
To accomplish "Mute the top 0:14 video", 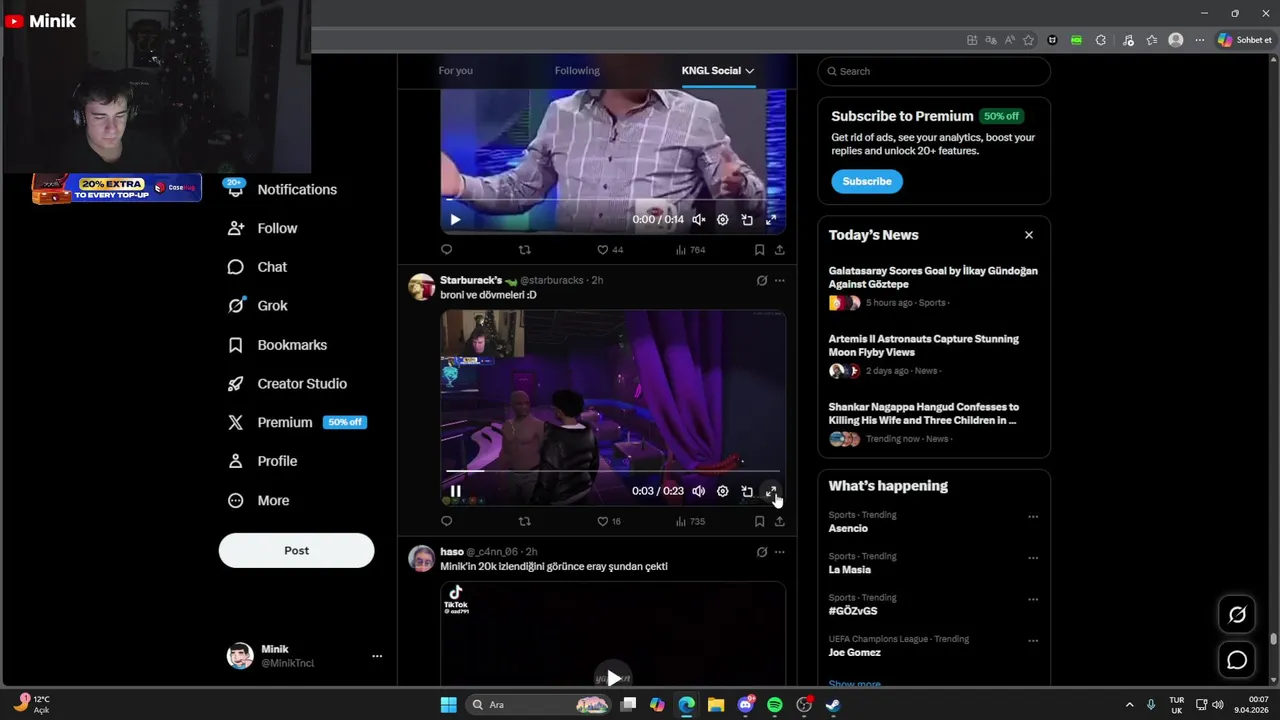I will click(699, 219).
